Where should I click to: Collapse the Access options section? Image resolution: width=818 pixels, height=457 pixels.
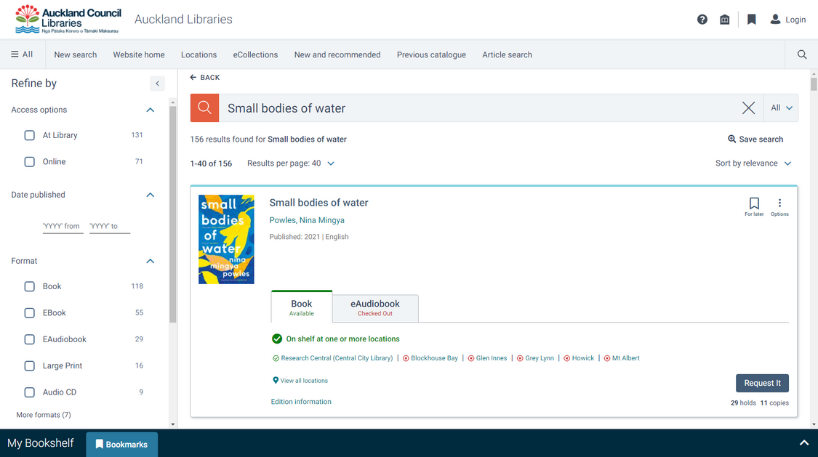coord(150,110)
